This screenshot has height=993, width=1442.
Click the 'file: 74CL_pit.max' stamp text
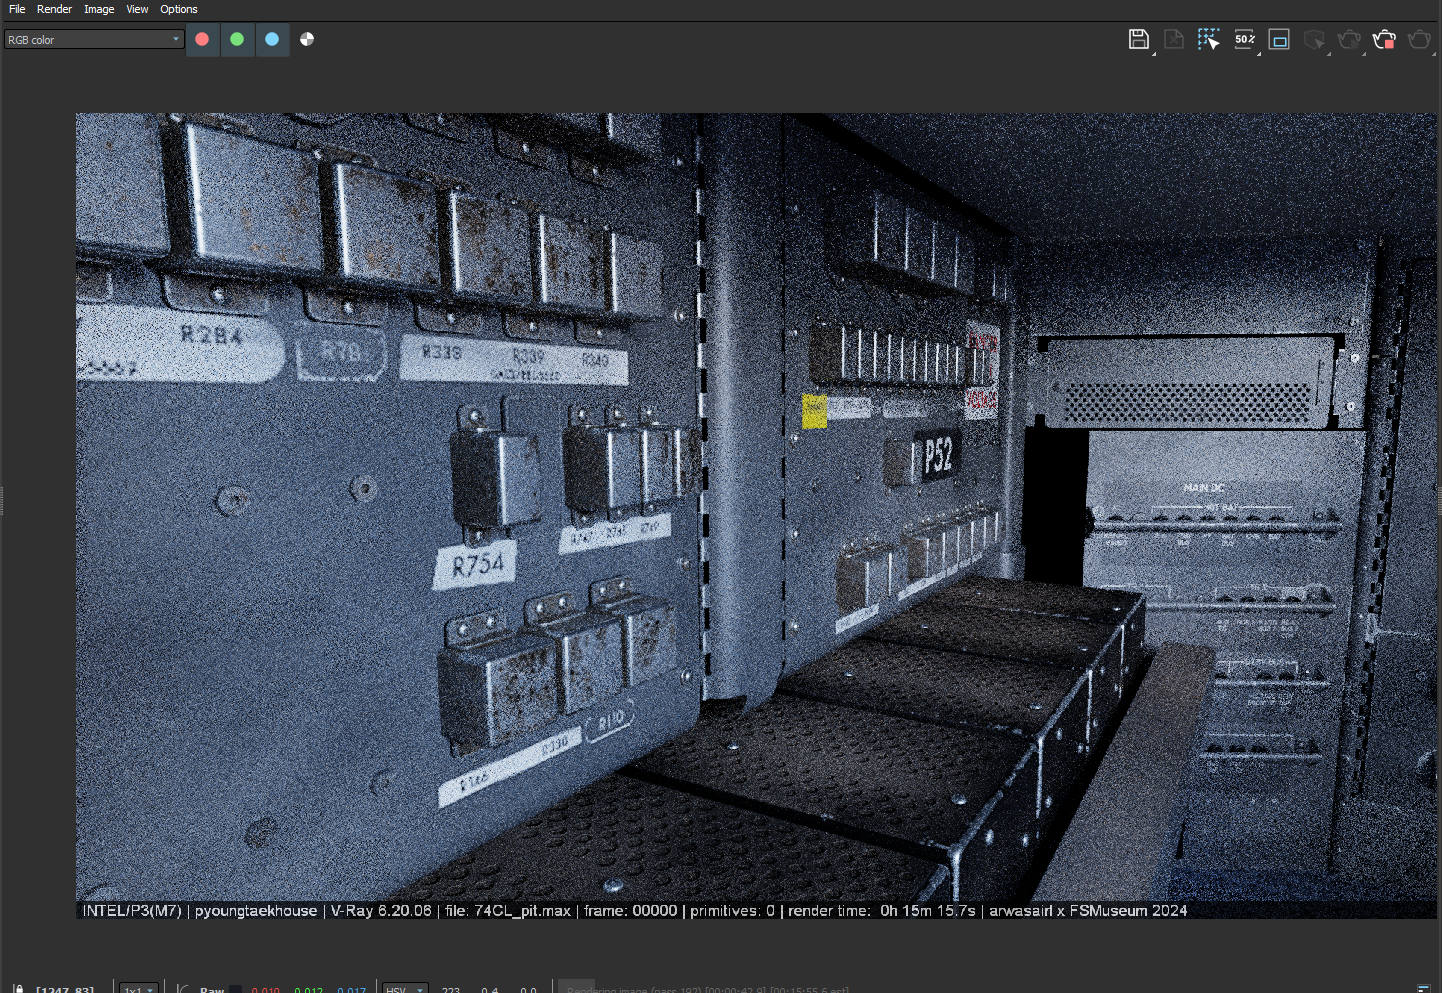coord(508,911)
